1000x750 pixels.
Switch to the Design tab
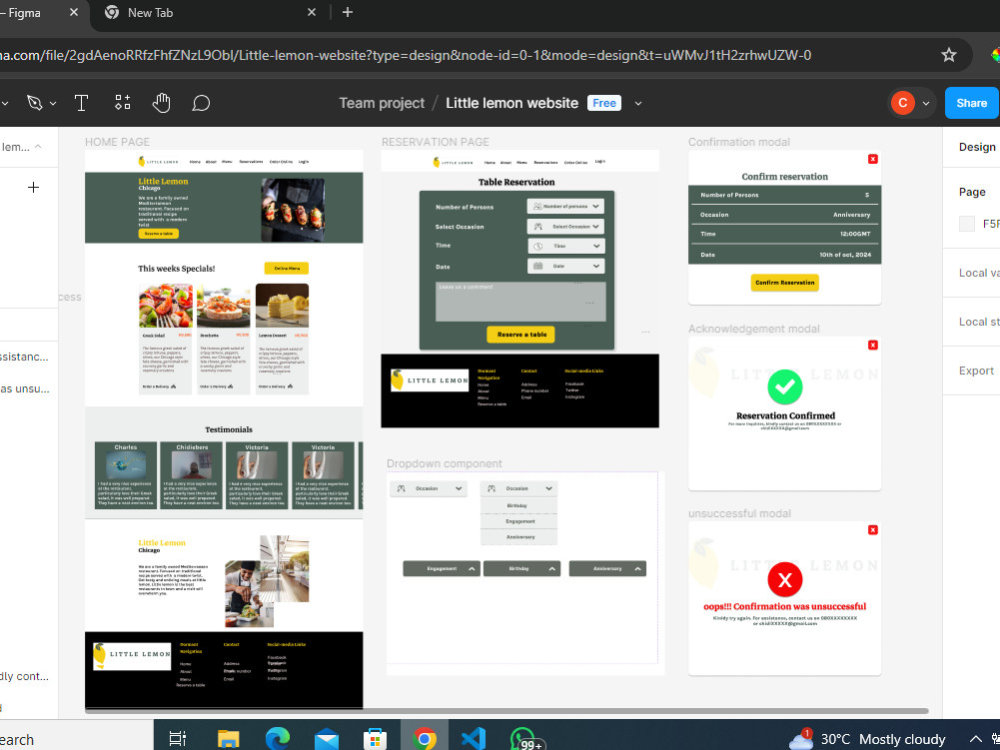(977, 147)
